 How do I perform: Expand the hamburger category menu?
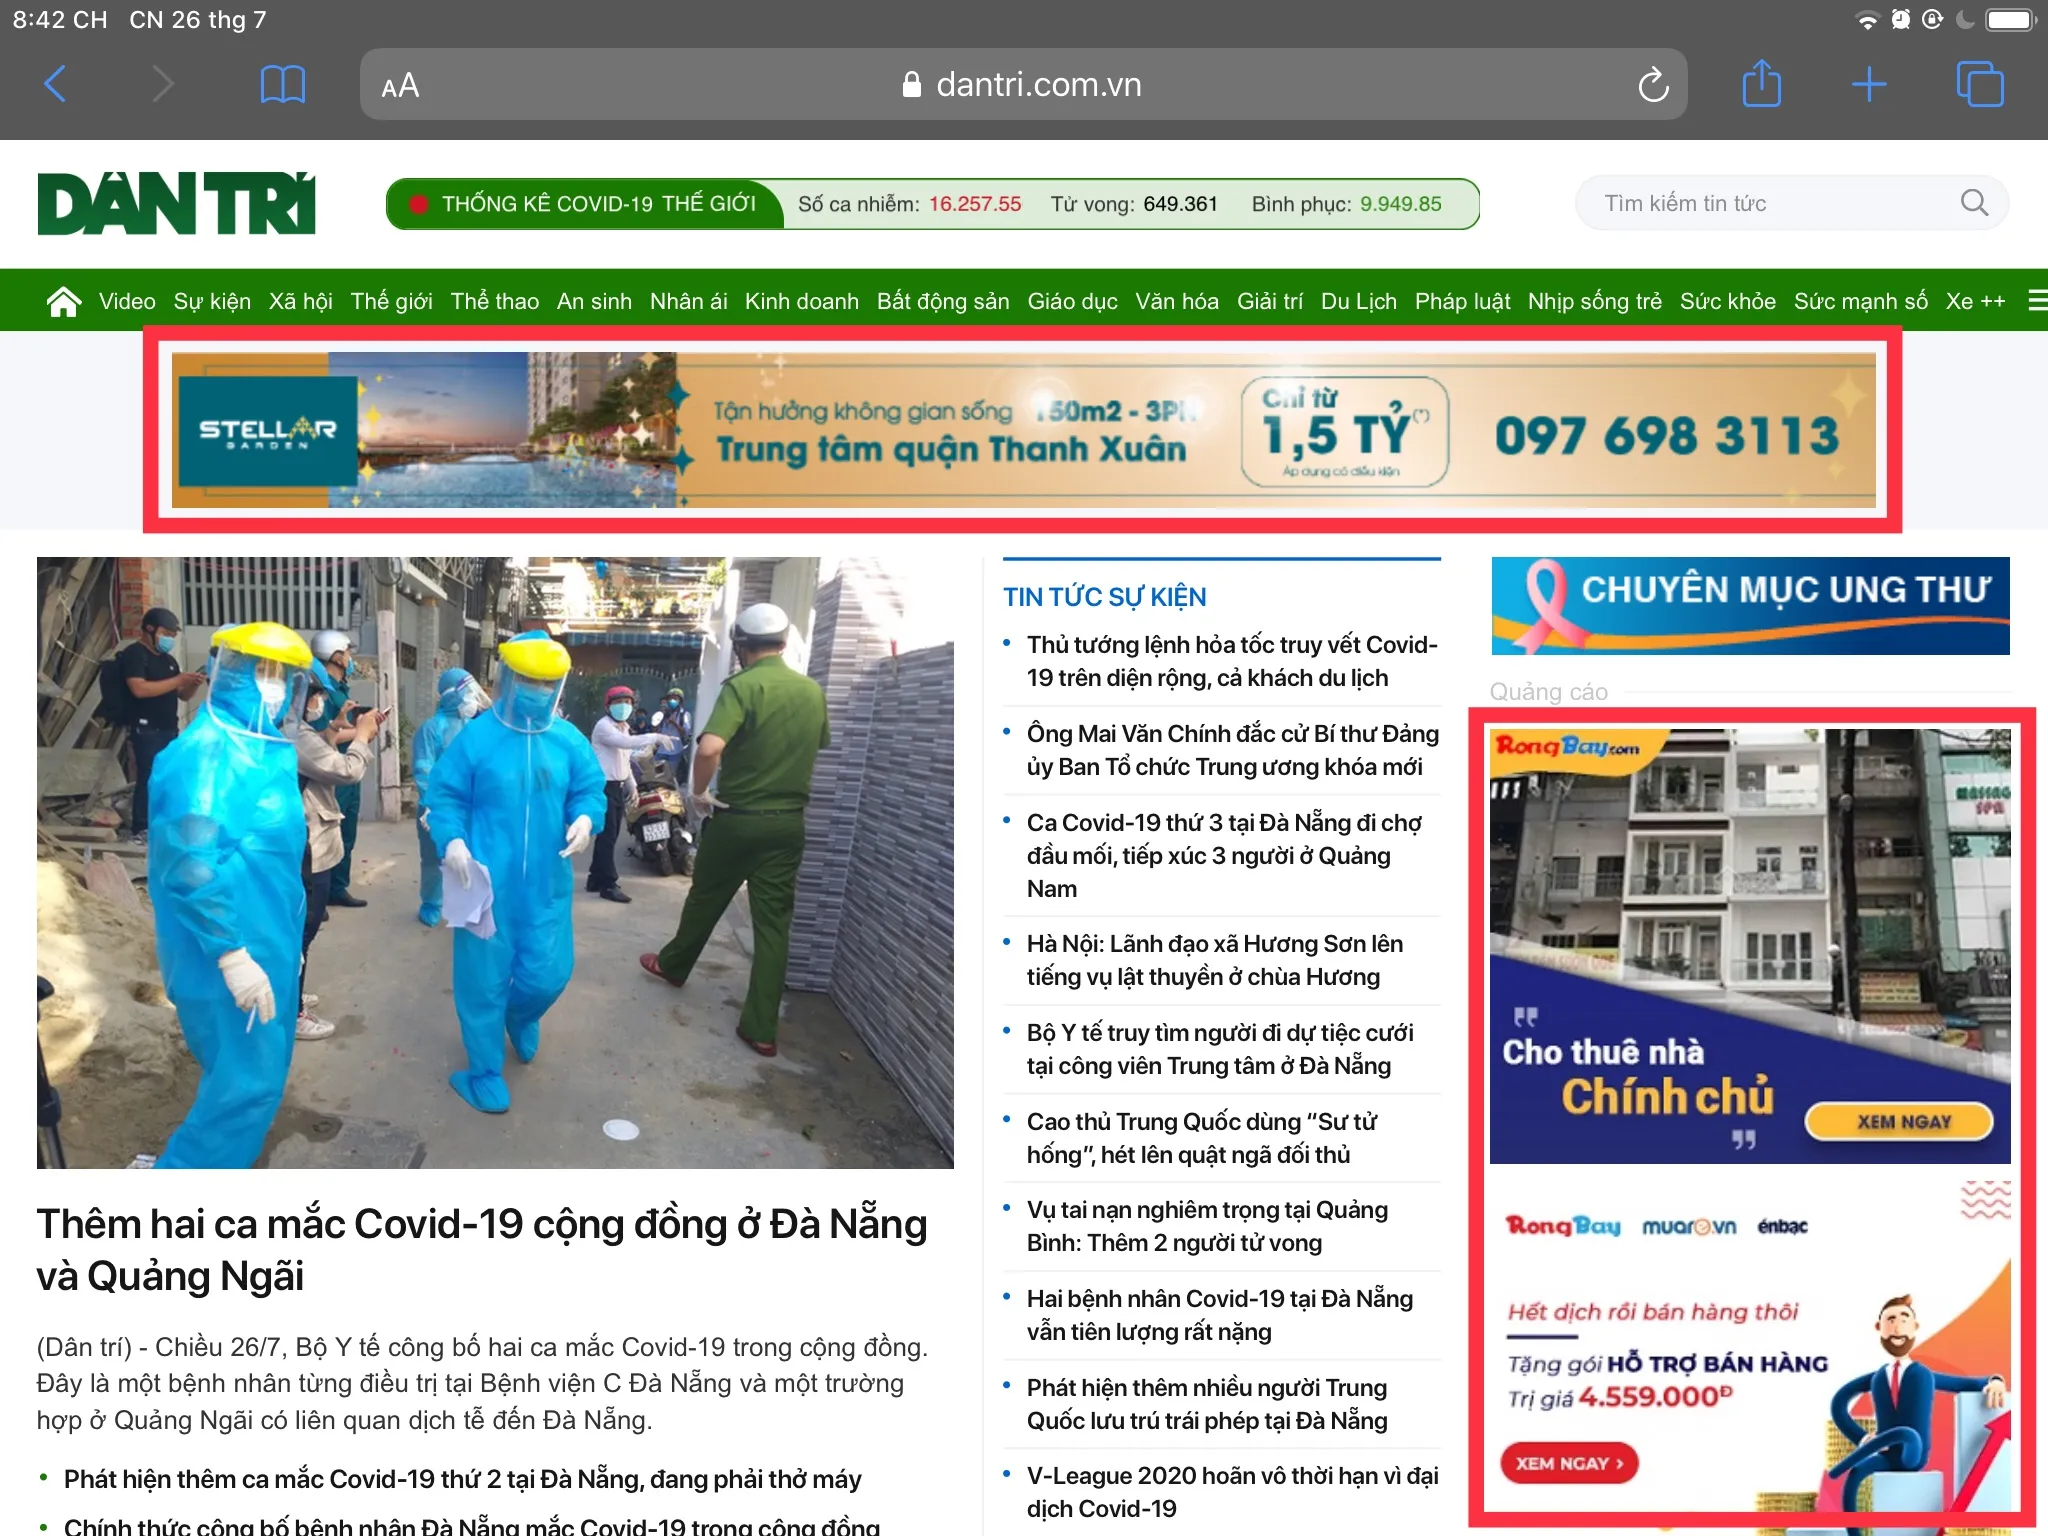point(2036,301)
